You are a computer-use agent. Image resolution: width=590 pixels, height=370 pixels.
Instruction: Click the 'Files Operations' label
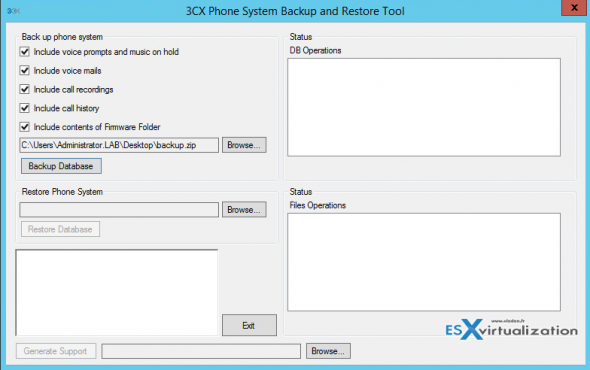[x=318, y=205]
